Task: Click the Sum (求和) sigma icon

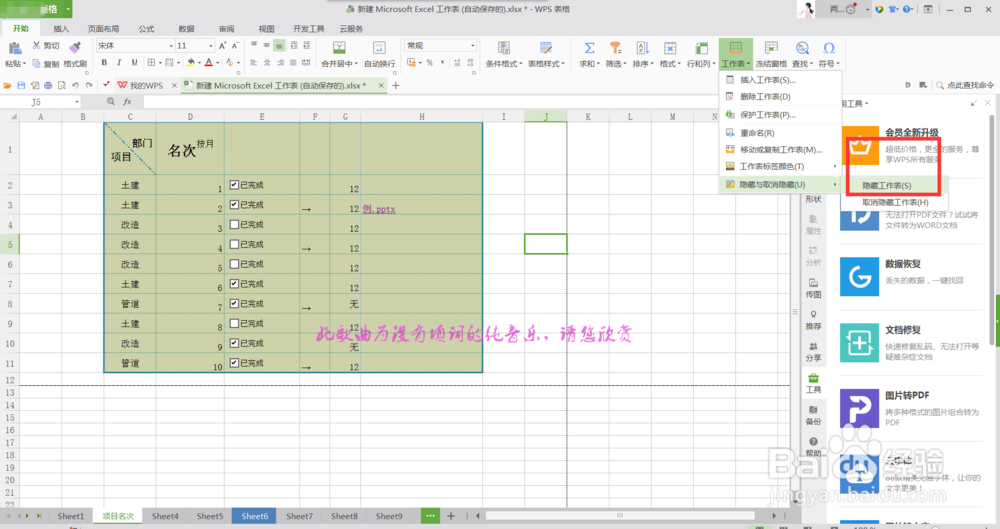Action: tap(589, 48)
